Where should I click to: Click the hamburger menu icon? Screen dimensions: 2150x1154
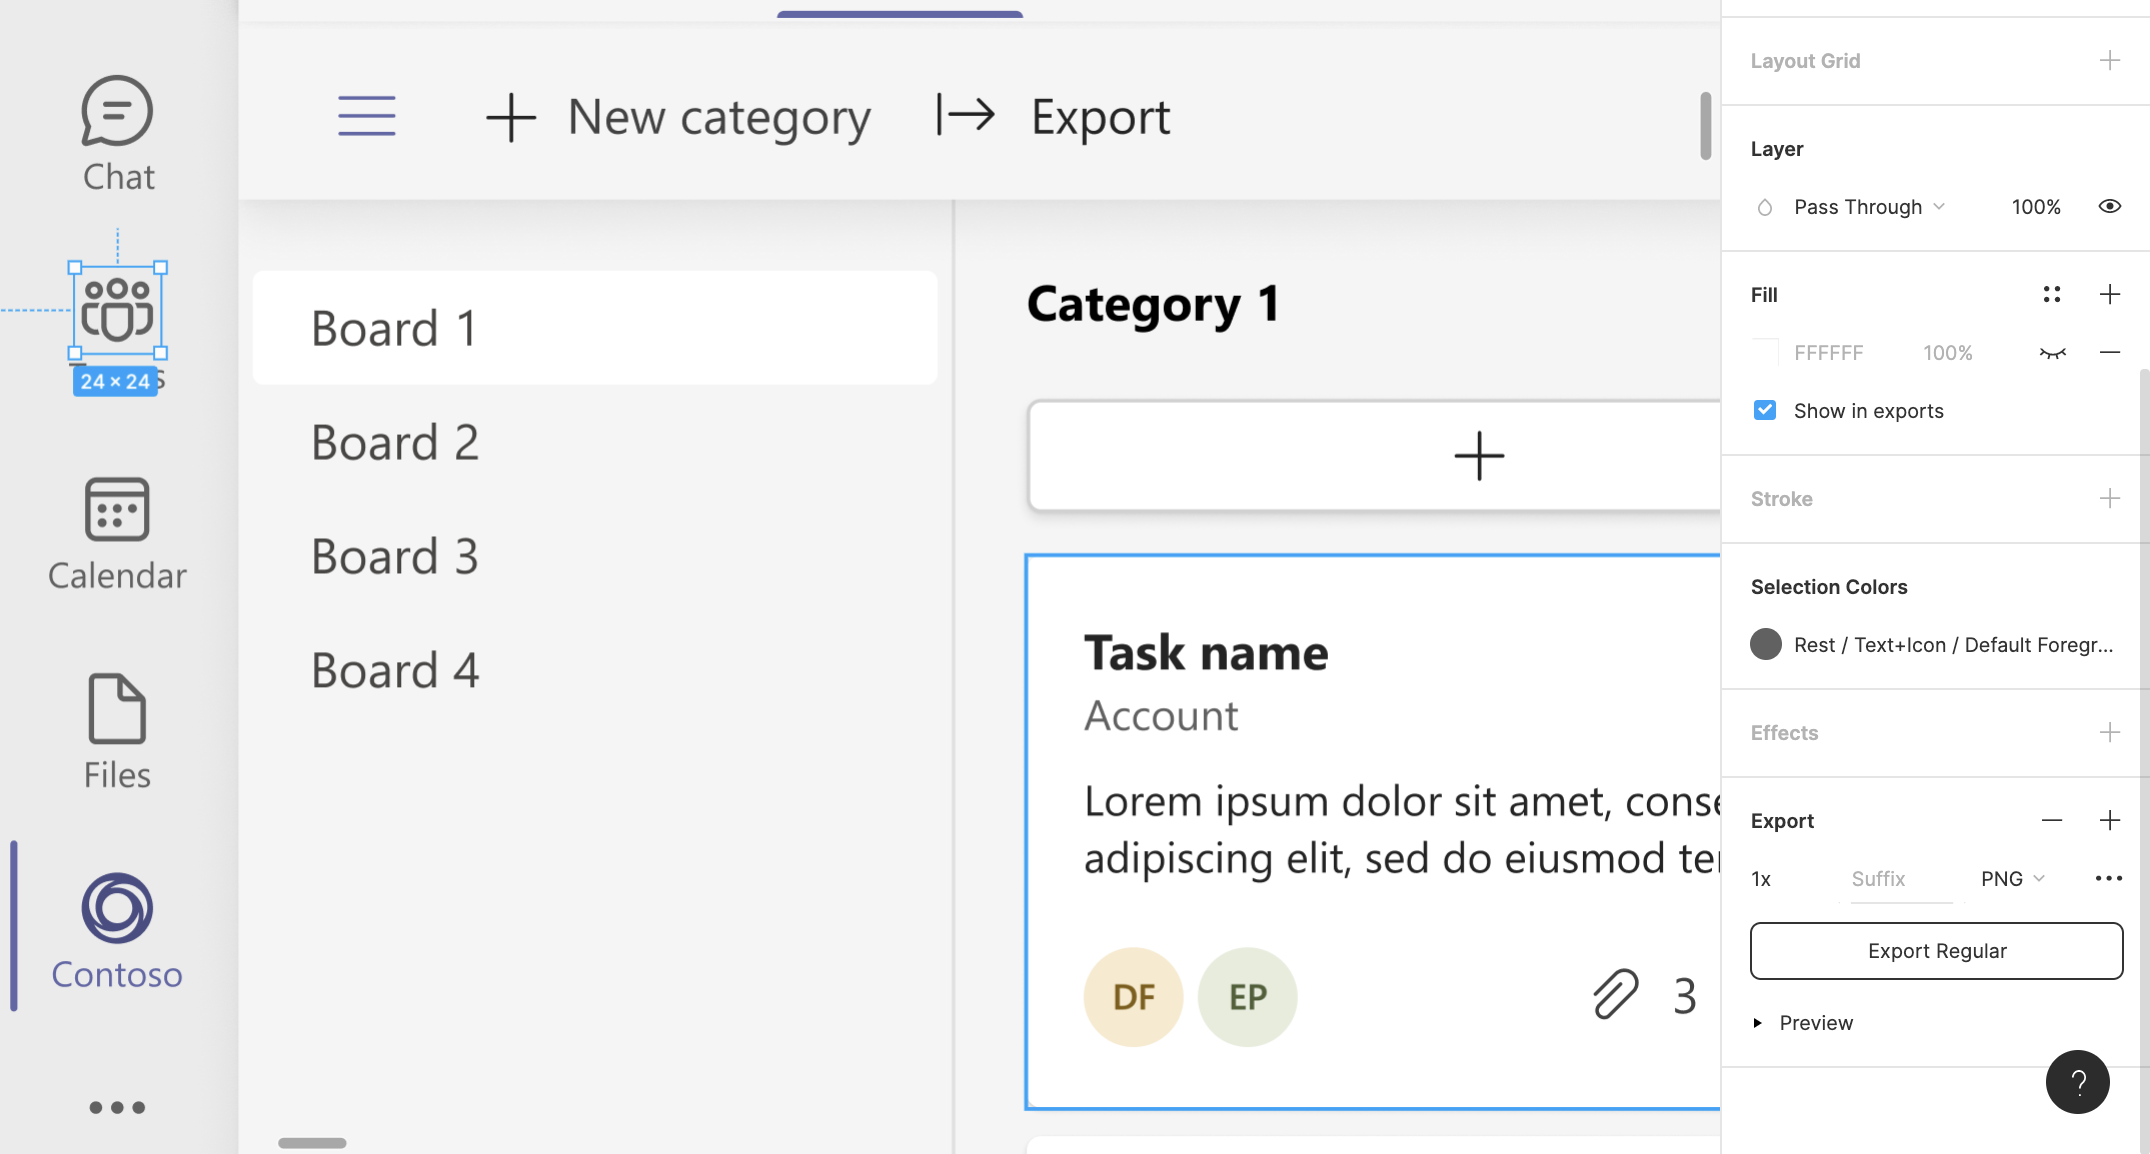point(366,116)
